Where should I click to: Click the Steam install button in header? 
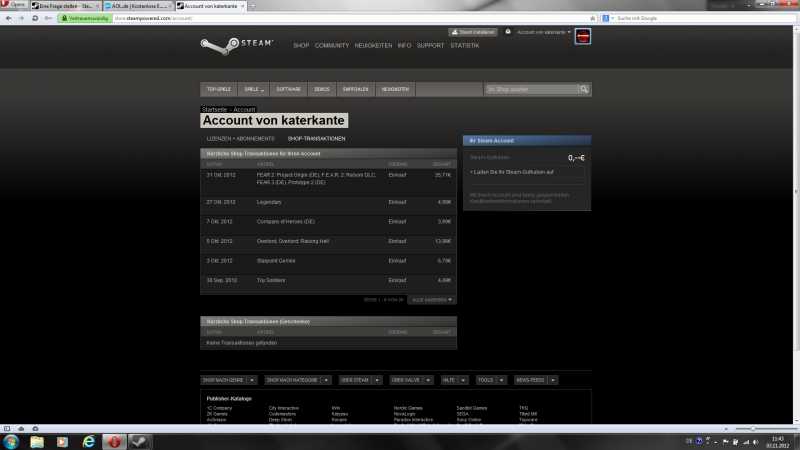coord(473,32)
